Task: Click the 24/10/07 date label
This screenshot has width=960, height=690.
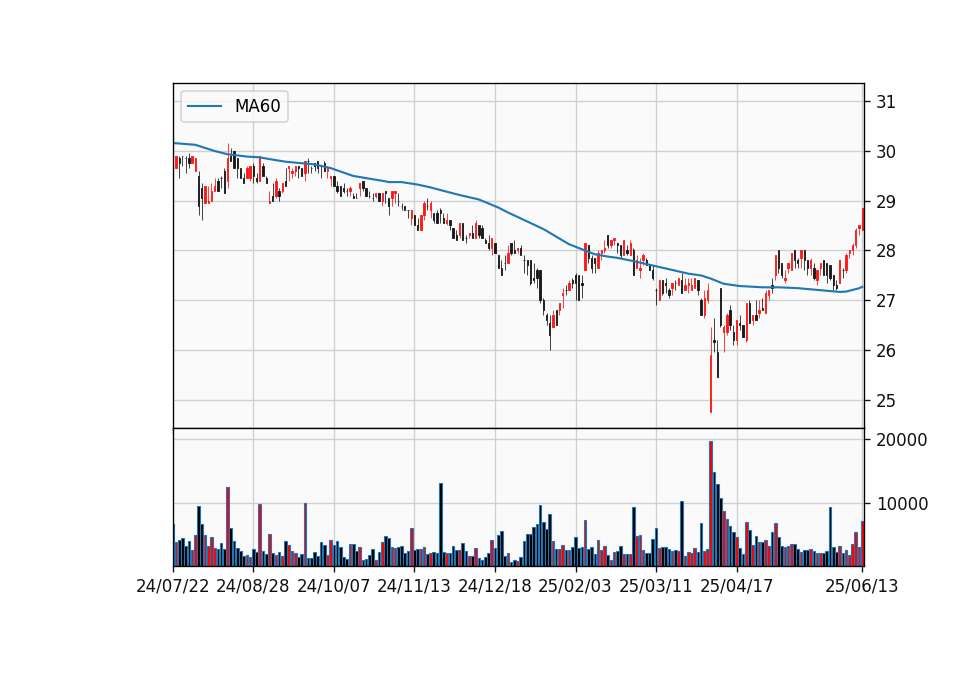Action: (334, 586)
